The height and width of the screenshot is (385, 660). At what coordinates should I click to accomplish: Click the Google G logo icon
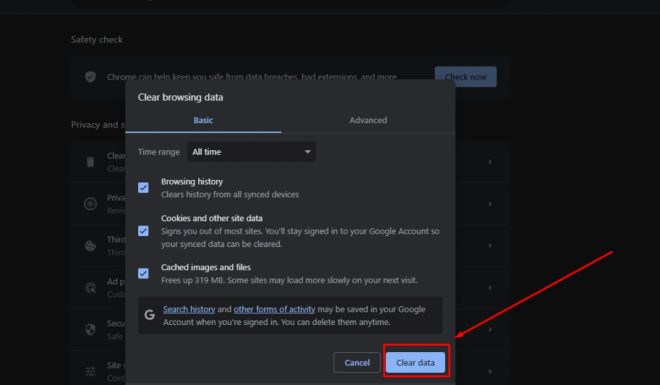tap(149, 315)
